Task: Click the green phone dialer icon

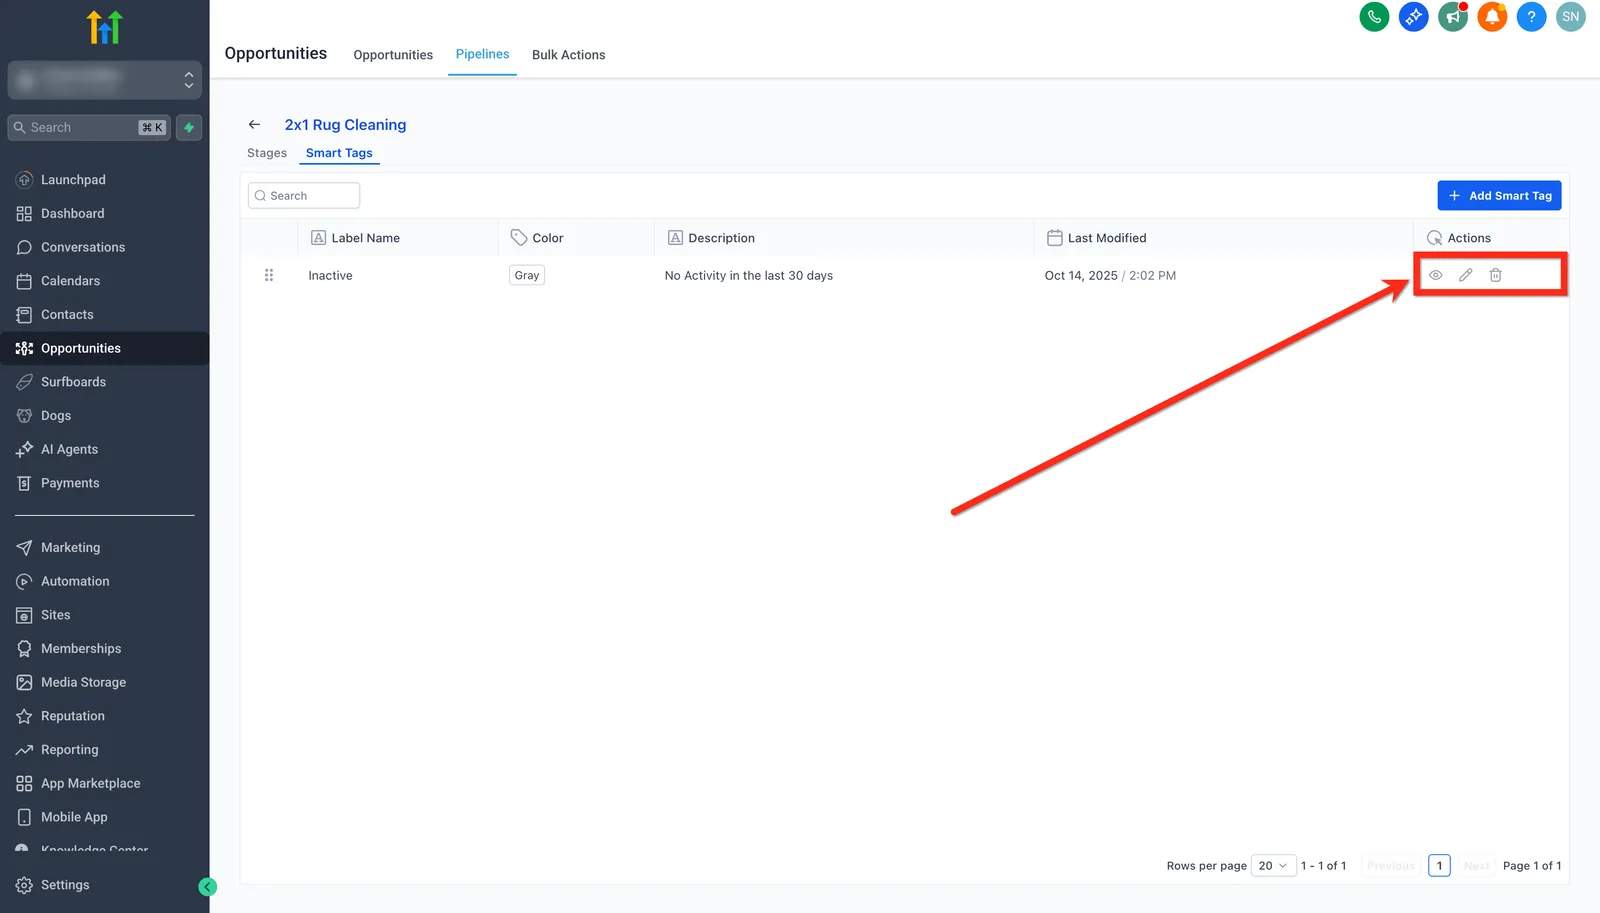Action: [x=1374, y=17]
